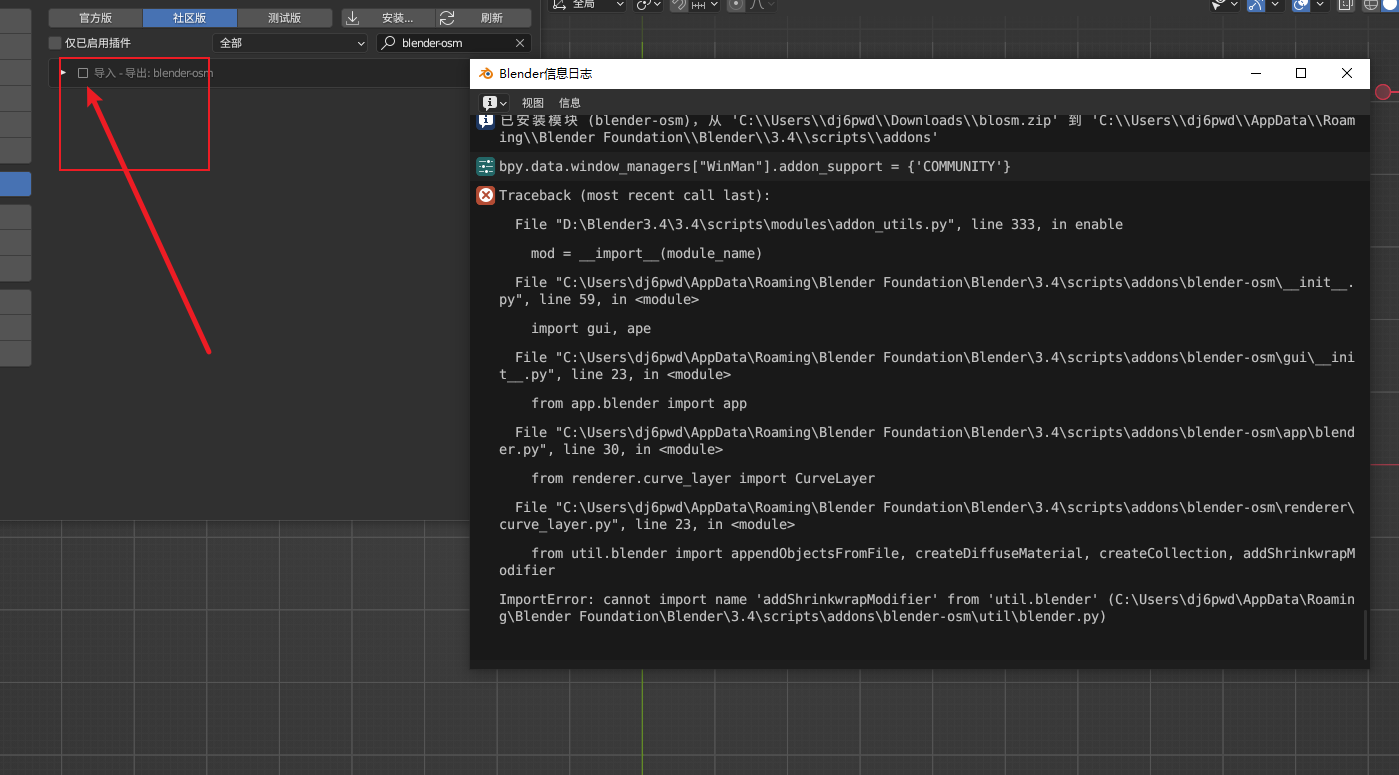Select solid viewport shading sphere icon
Image resolution: width=1399 pixels, height=775 pixels.
pyautogui.click(x=1390, y=6)
